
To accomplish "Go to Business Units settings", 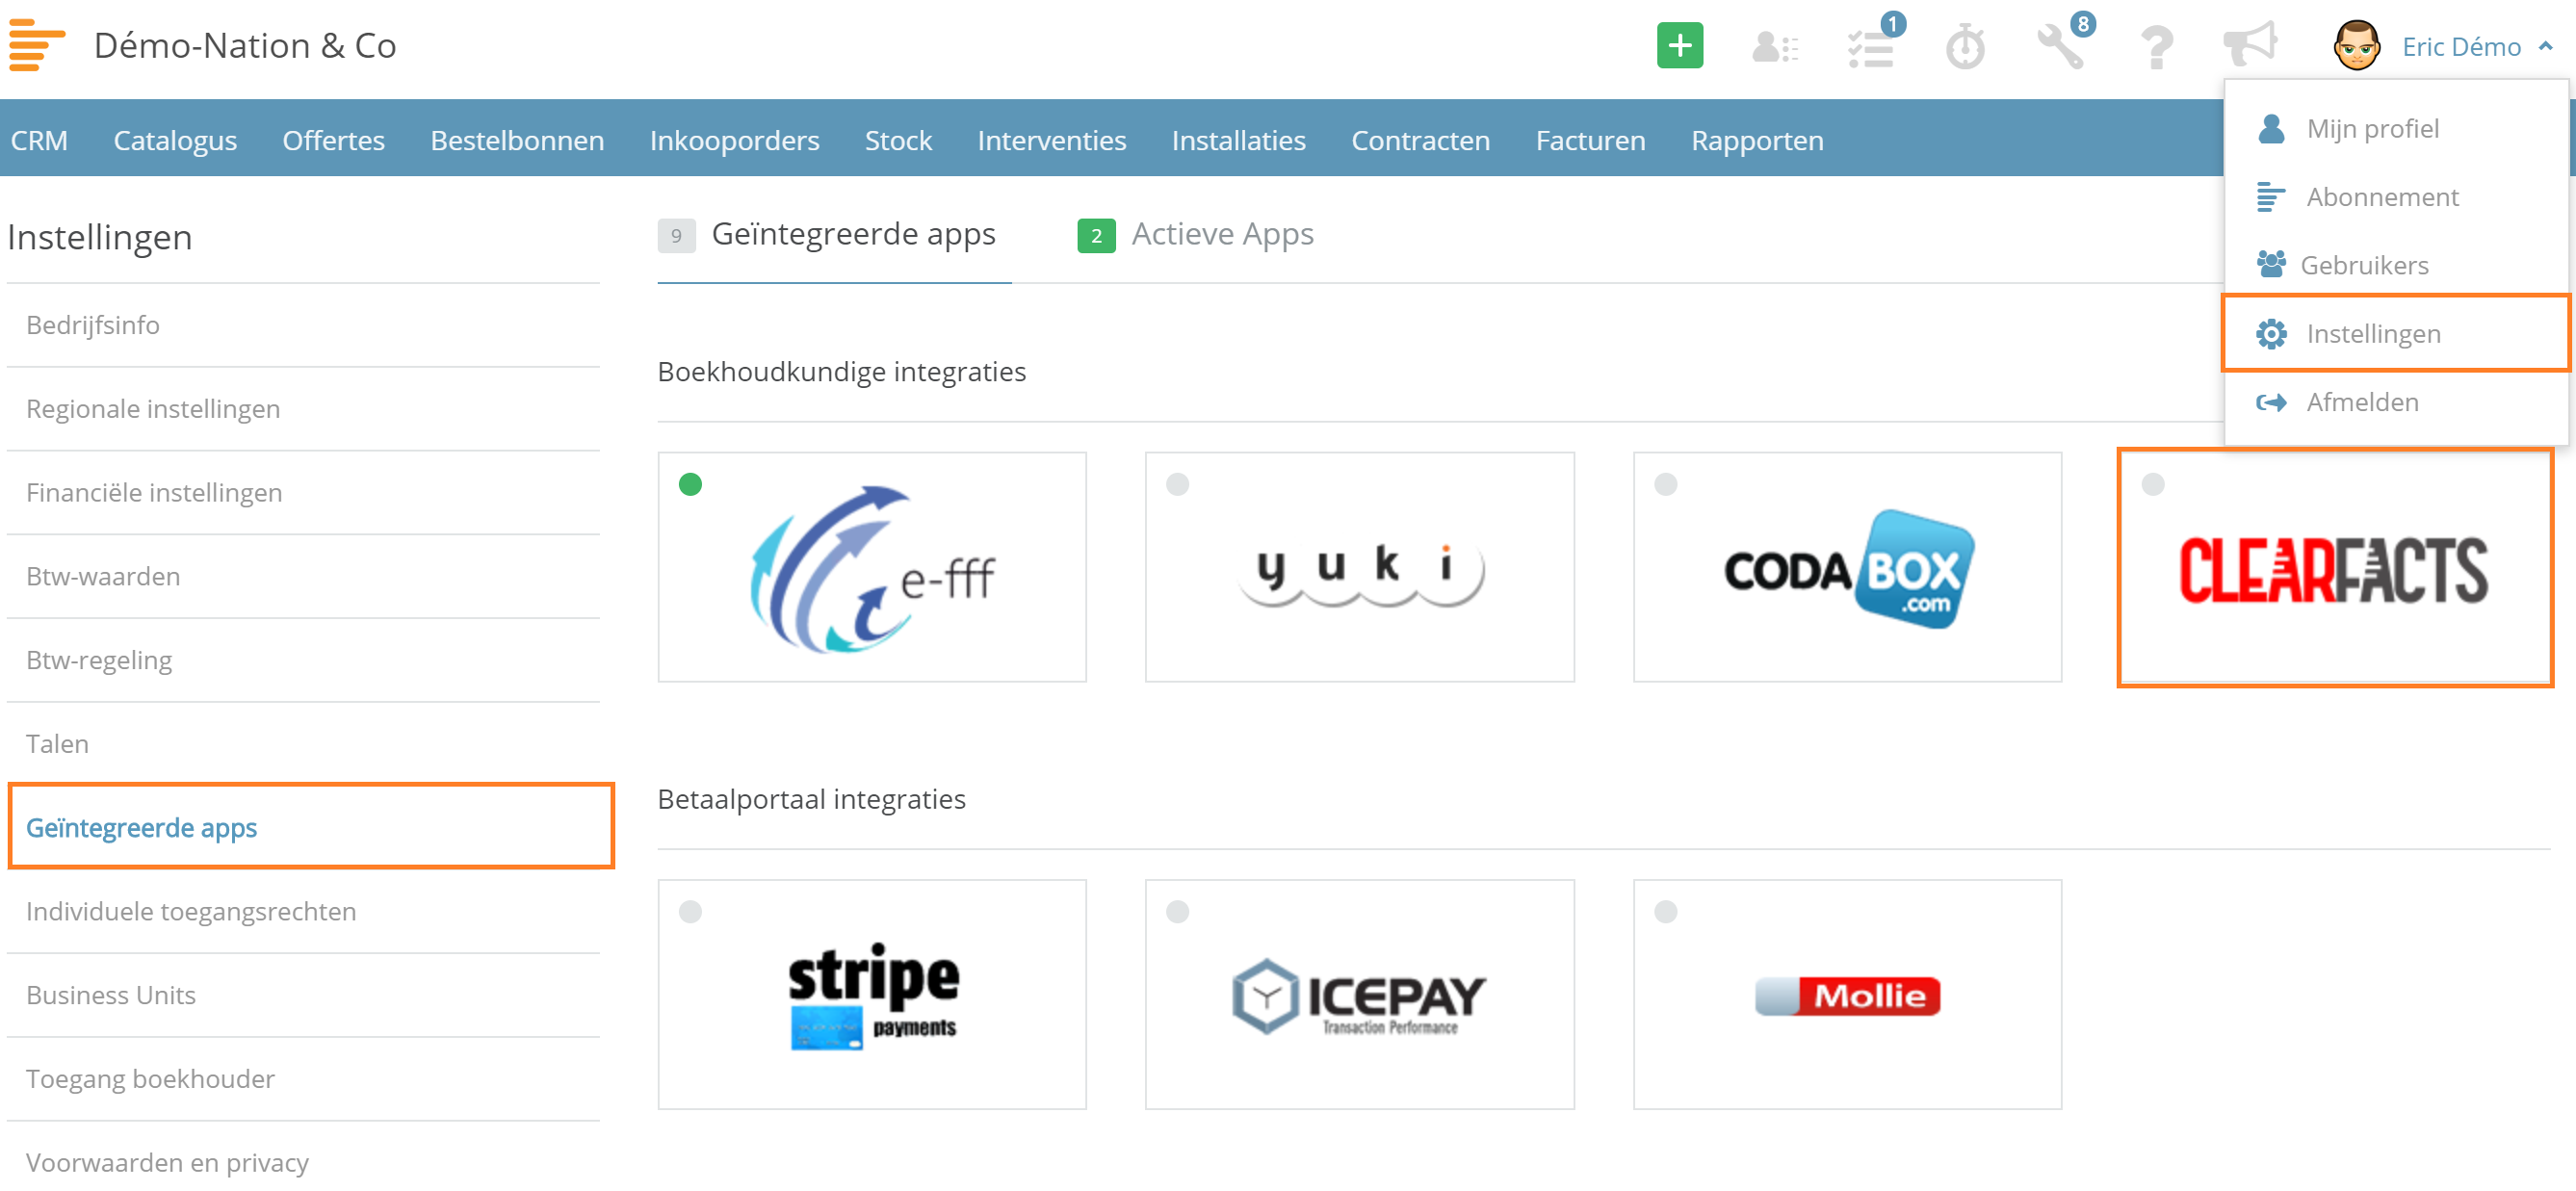I will [x=303, y=996].
